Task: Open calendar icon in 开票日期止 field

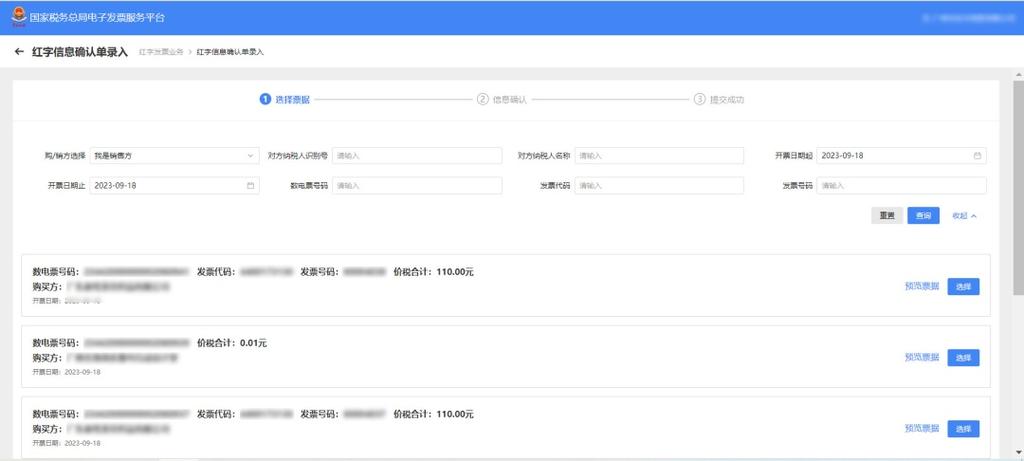Action: tap(250, 185)
